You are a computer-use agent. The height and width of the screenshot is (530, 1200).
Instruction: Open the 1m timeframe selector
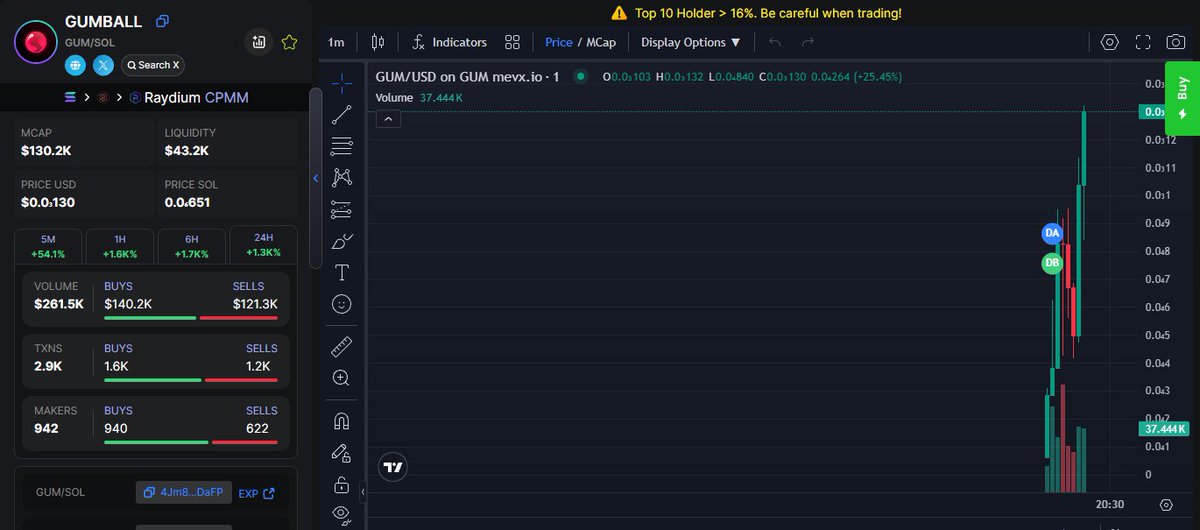(336, 42)
